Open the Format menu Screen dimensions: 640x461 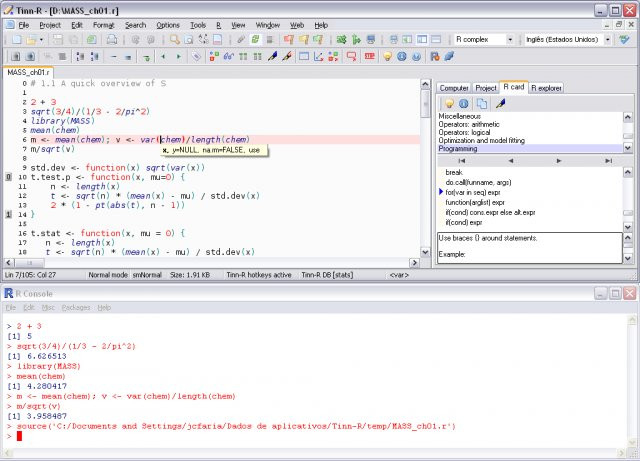point(104,25)
